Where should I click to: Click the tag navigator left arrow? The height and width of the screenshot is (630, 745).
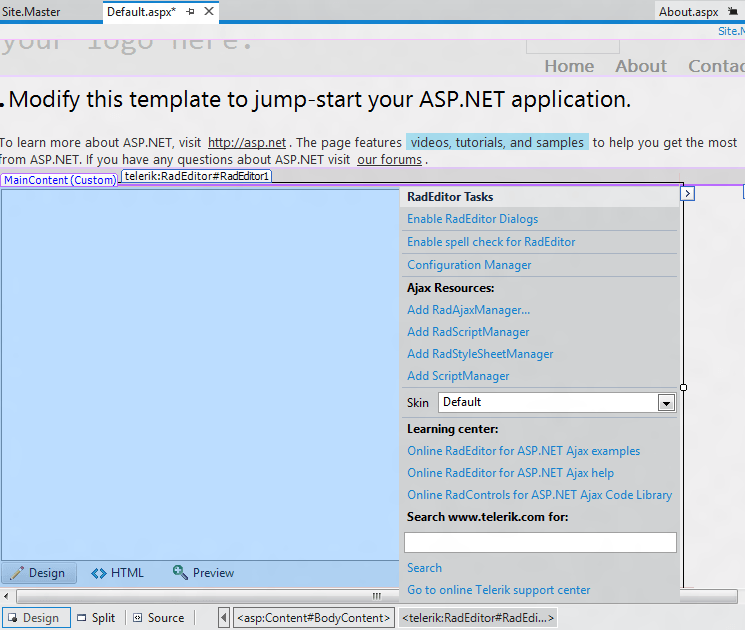pyautogui.click(x=223, y=618)
